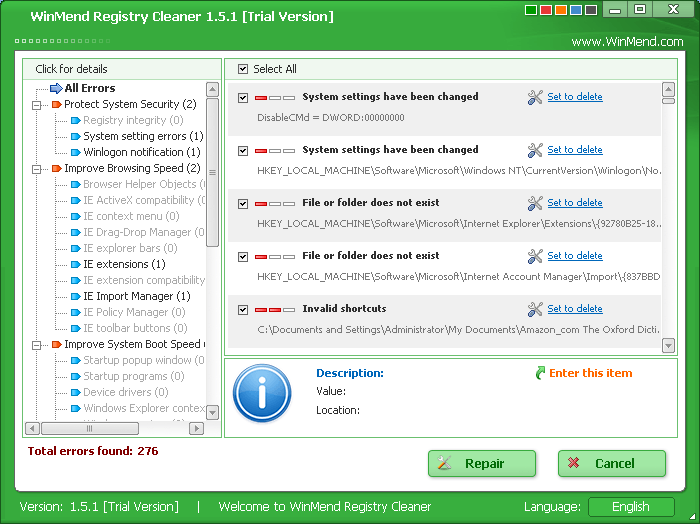Image resolution: width=700 pixels, height=524 pixels.
Task: Click wrench icon for the Winlogon error
Action: pyautogui.click(x=535, y=150)
